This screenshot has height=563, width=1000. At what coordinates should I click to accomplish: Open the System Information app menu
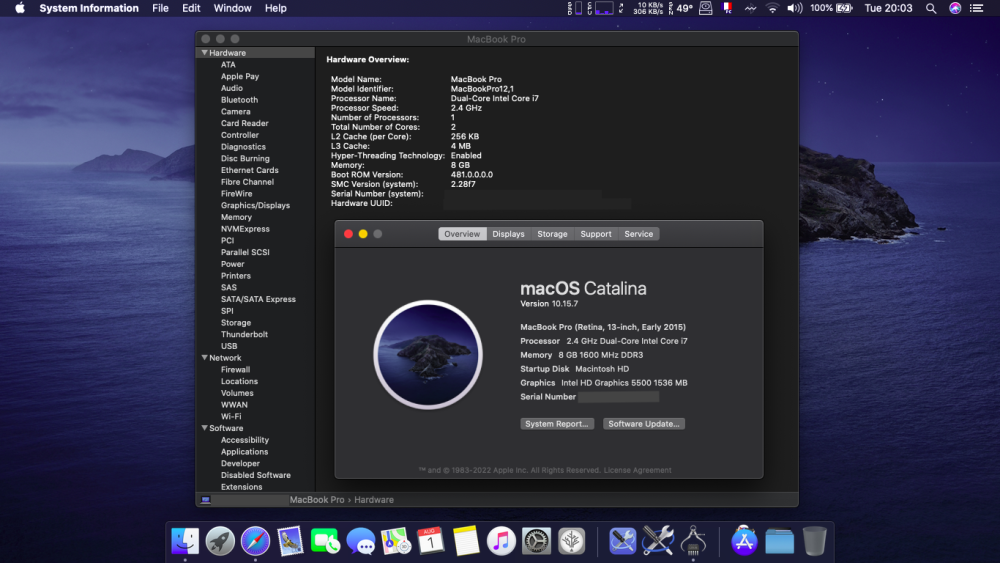[89, 8]
